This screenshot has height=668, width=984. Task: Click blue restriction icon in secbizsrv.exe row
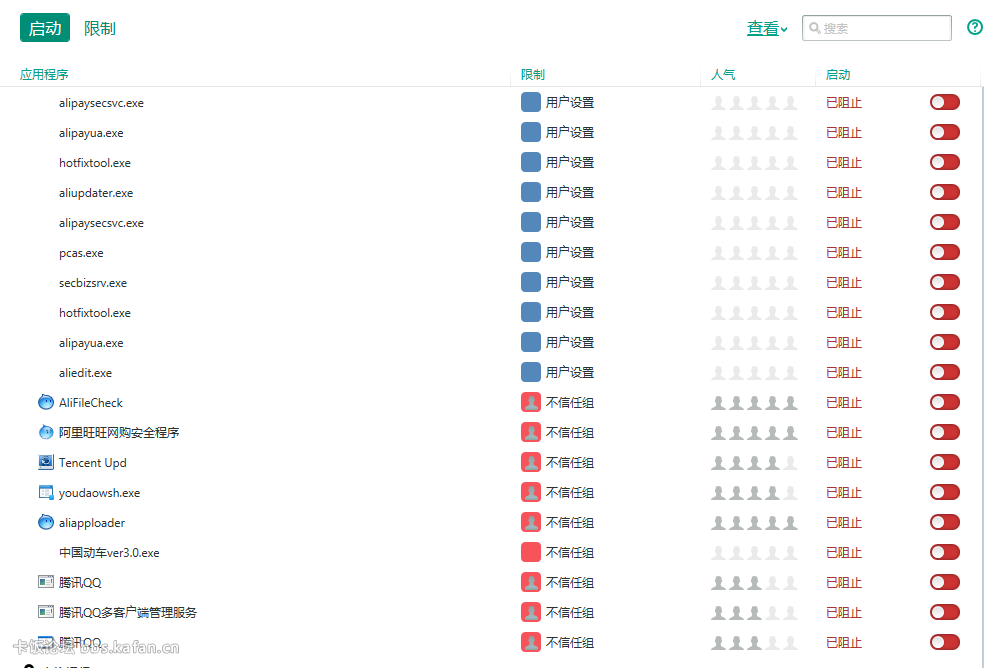pos(531,283)
